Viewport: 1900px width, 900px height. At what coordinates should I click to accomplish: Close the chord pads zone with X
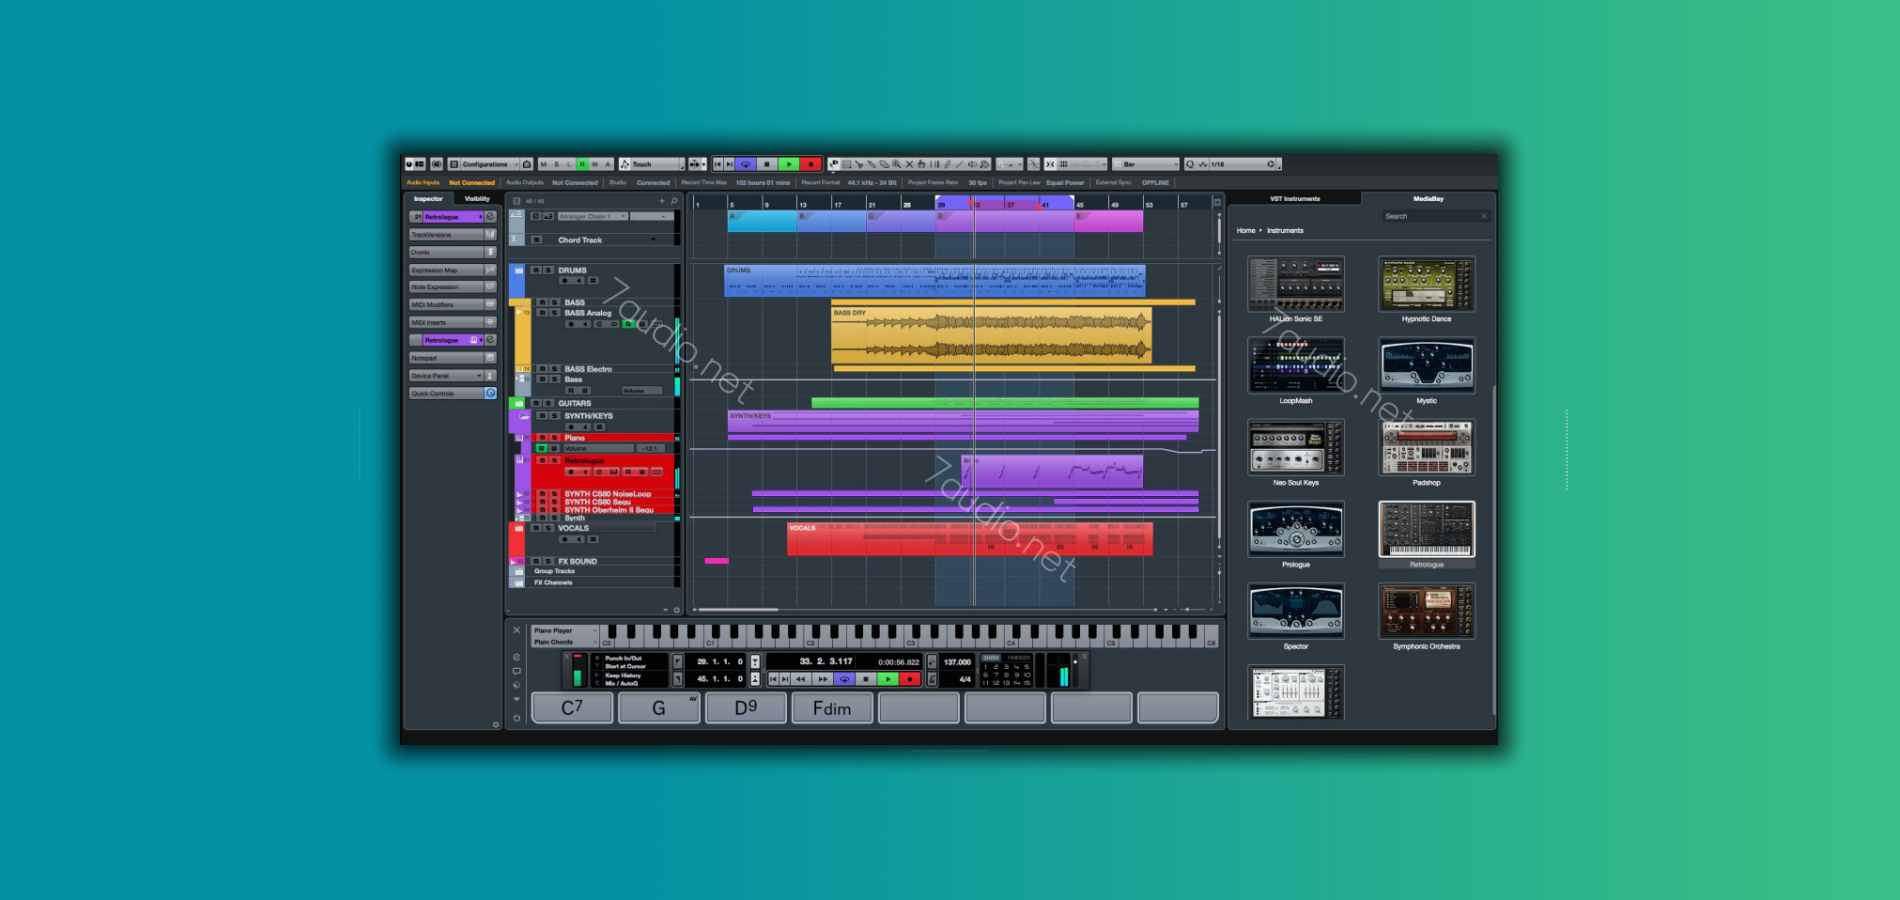point(516,630)
